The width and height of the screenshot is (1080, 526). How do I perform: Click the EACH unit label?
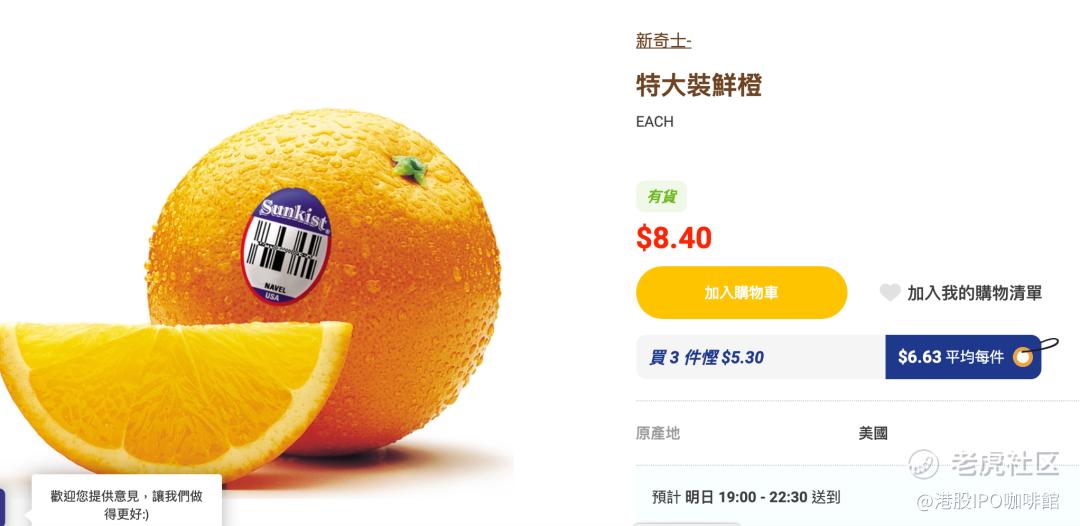point(654,122)
